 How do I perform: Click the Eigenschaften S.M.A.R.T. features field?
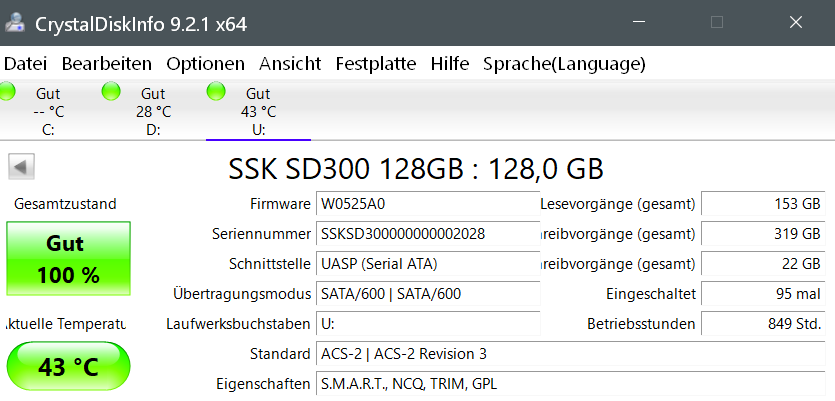point(570,384)
